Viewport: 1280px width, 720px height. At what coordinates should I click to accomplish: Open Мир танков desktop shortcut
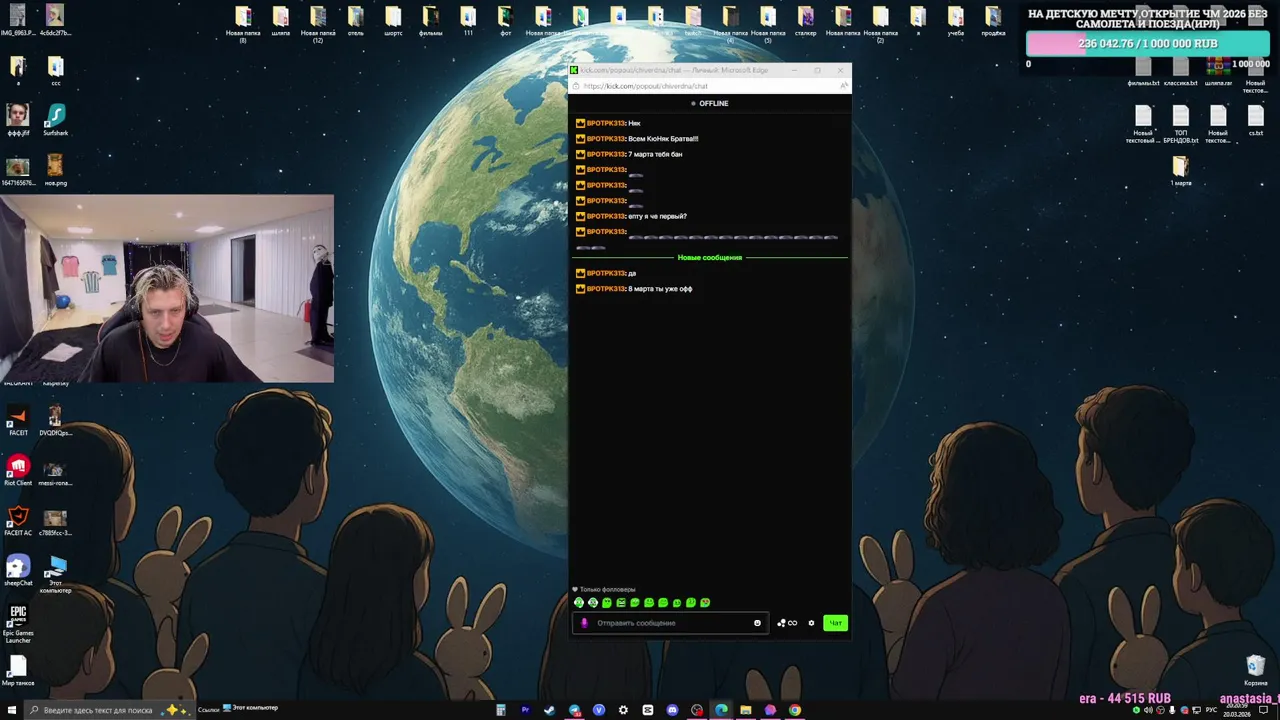coord(18,670)
